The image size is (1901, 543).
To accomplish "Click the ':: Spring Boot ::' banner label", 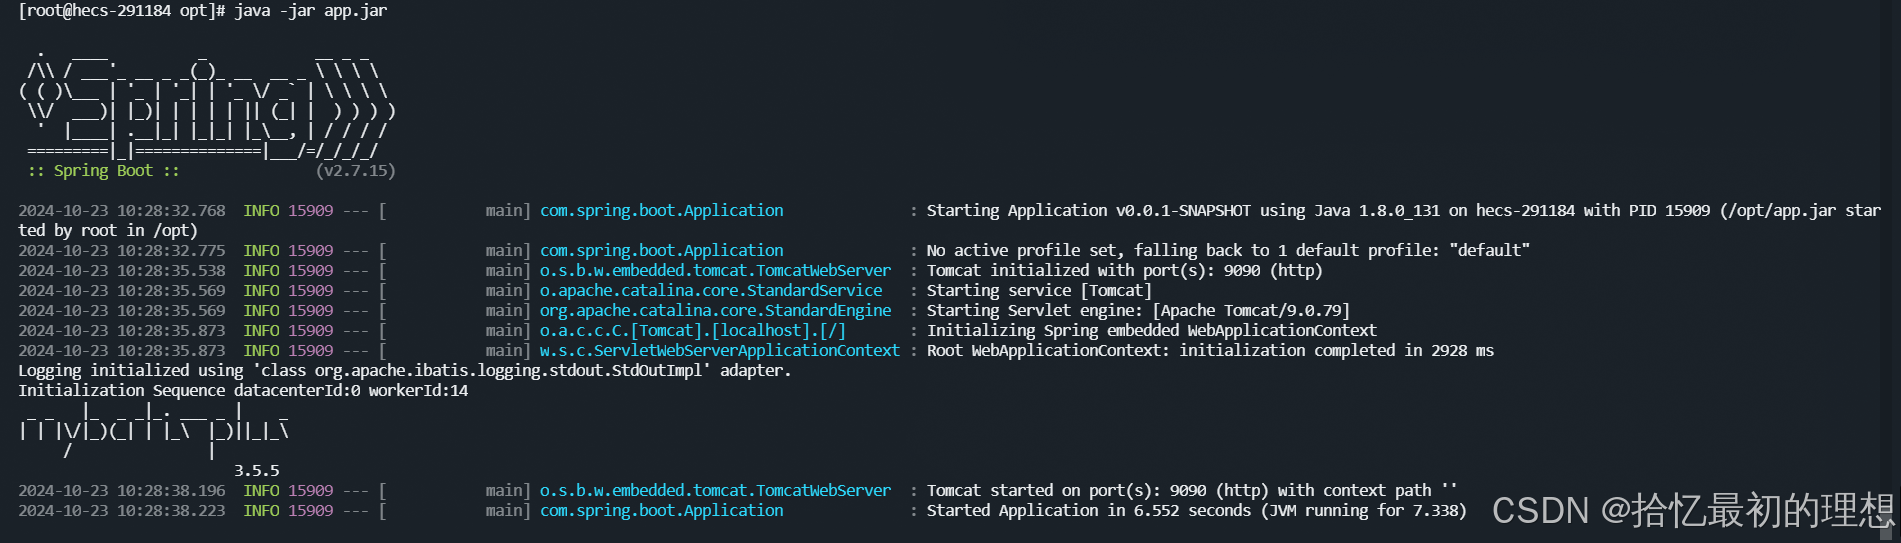I will click(103, 171).
